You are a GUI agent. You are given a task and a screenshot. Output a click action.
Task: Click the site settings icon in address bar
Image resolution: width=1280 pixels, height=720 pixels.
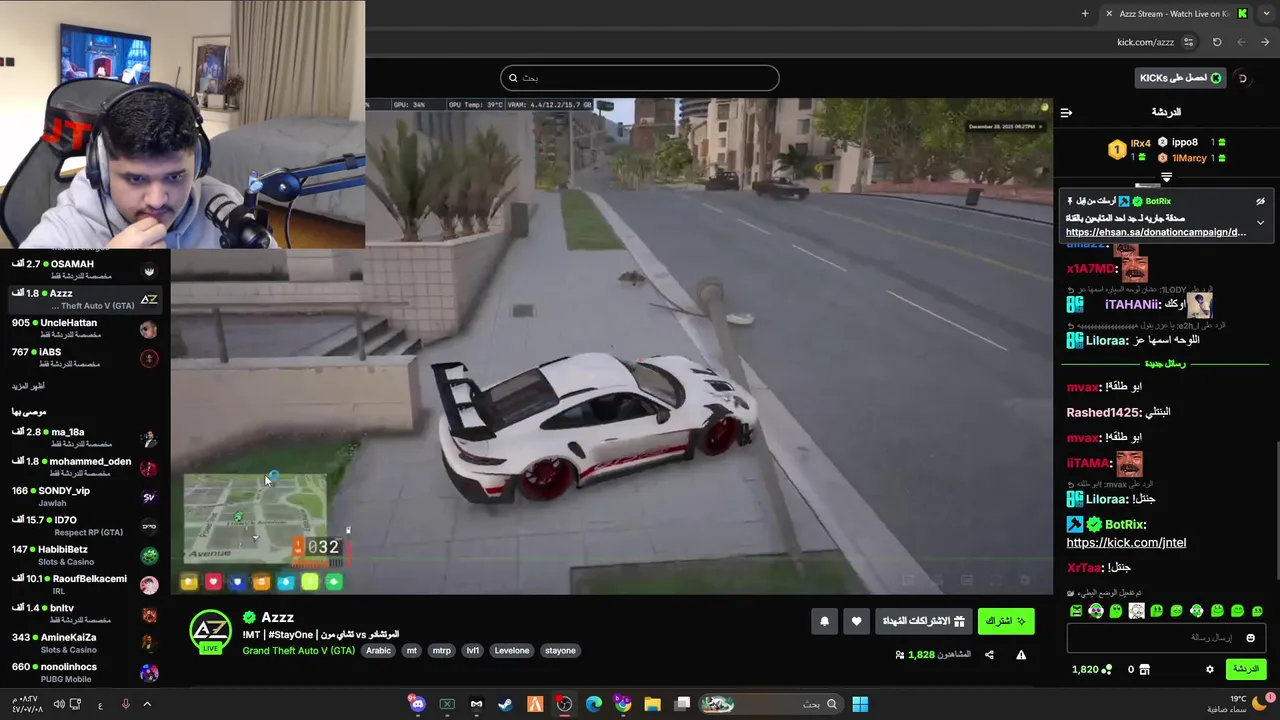[1188, 42]
